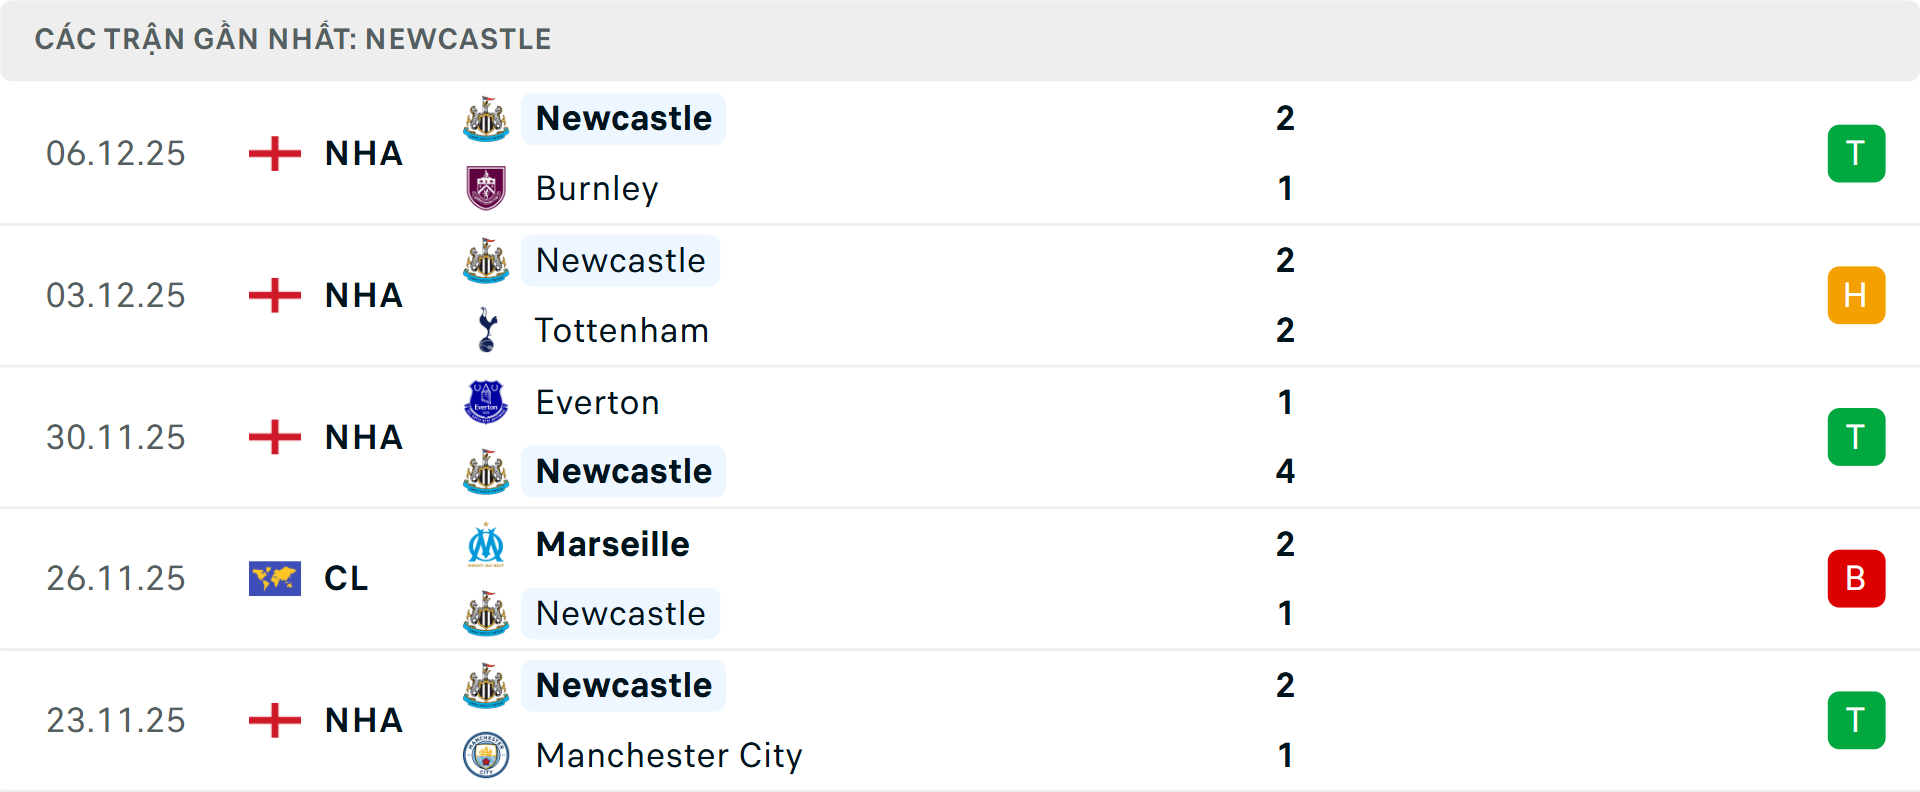This screenshot has width=1920, height=792.
Task: Click the Tottenham team name link
Action: point(622,330)
